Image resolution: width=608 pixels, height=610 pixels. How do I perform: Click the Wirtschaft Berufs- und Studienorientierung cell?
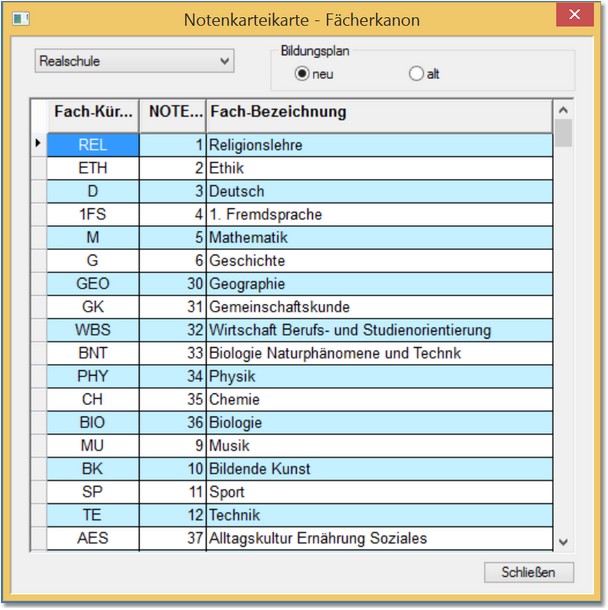pyautogui.click(x=378, y=330)
